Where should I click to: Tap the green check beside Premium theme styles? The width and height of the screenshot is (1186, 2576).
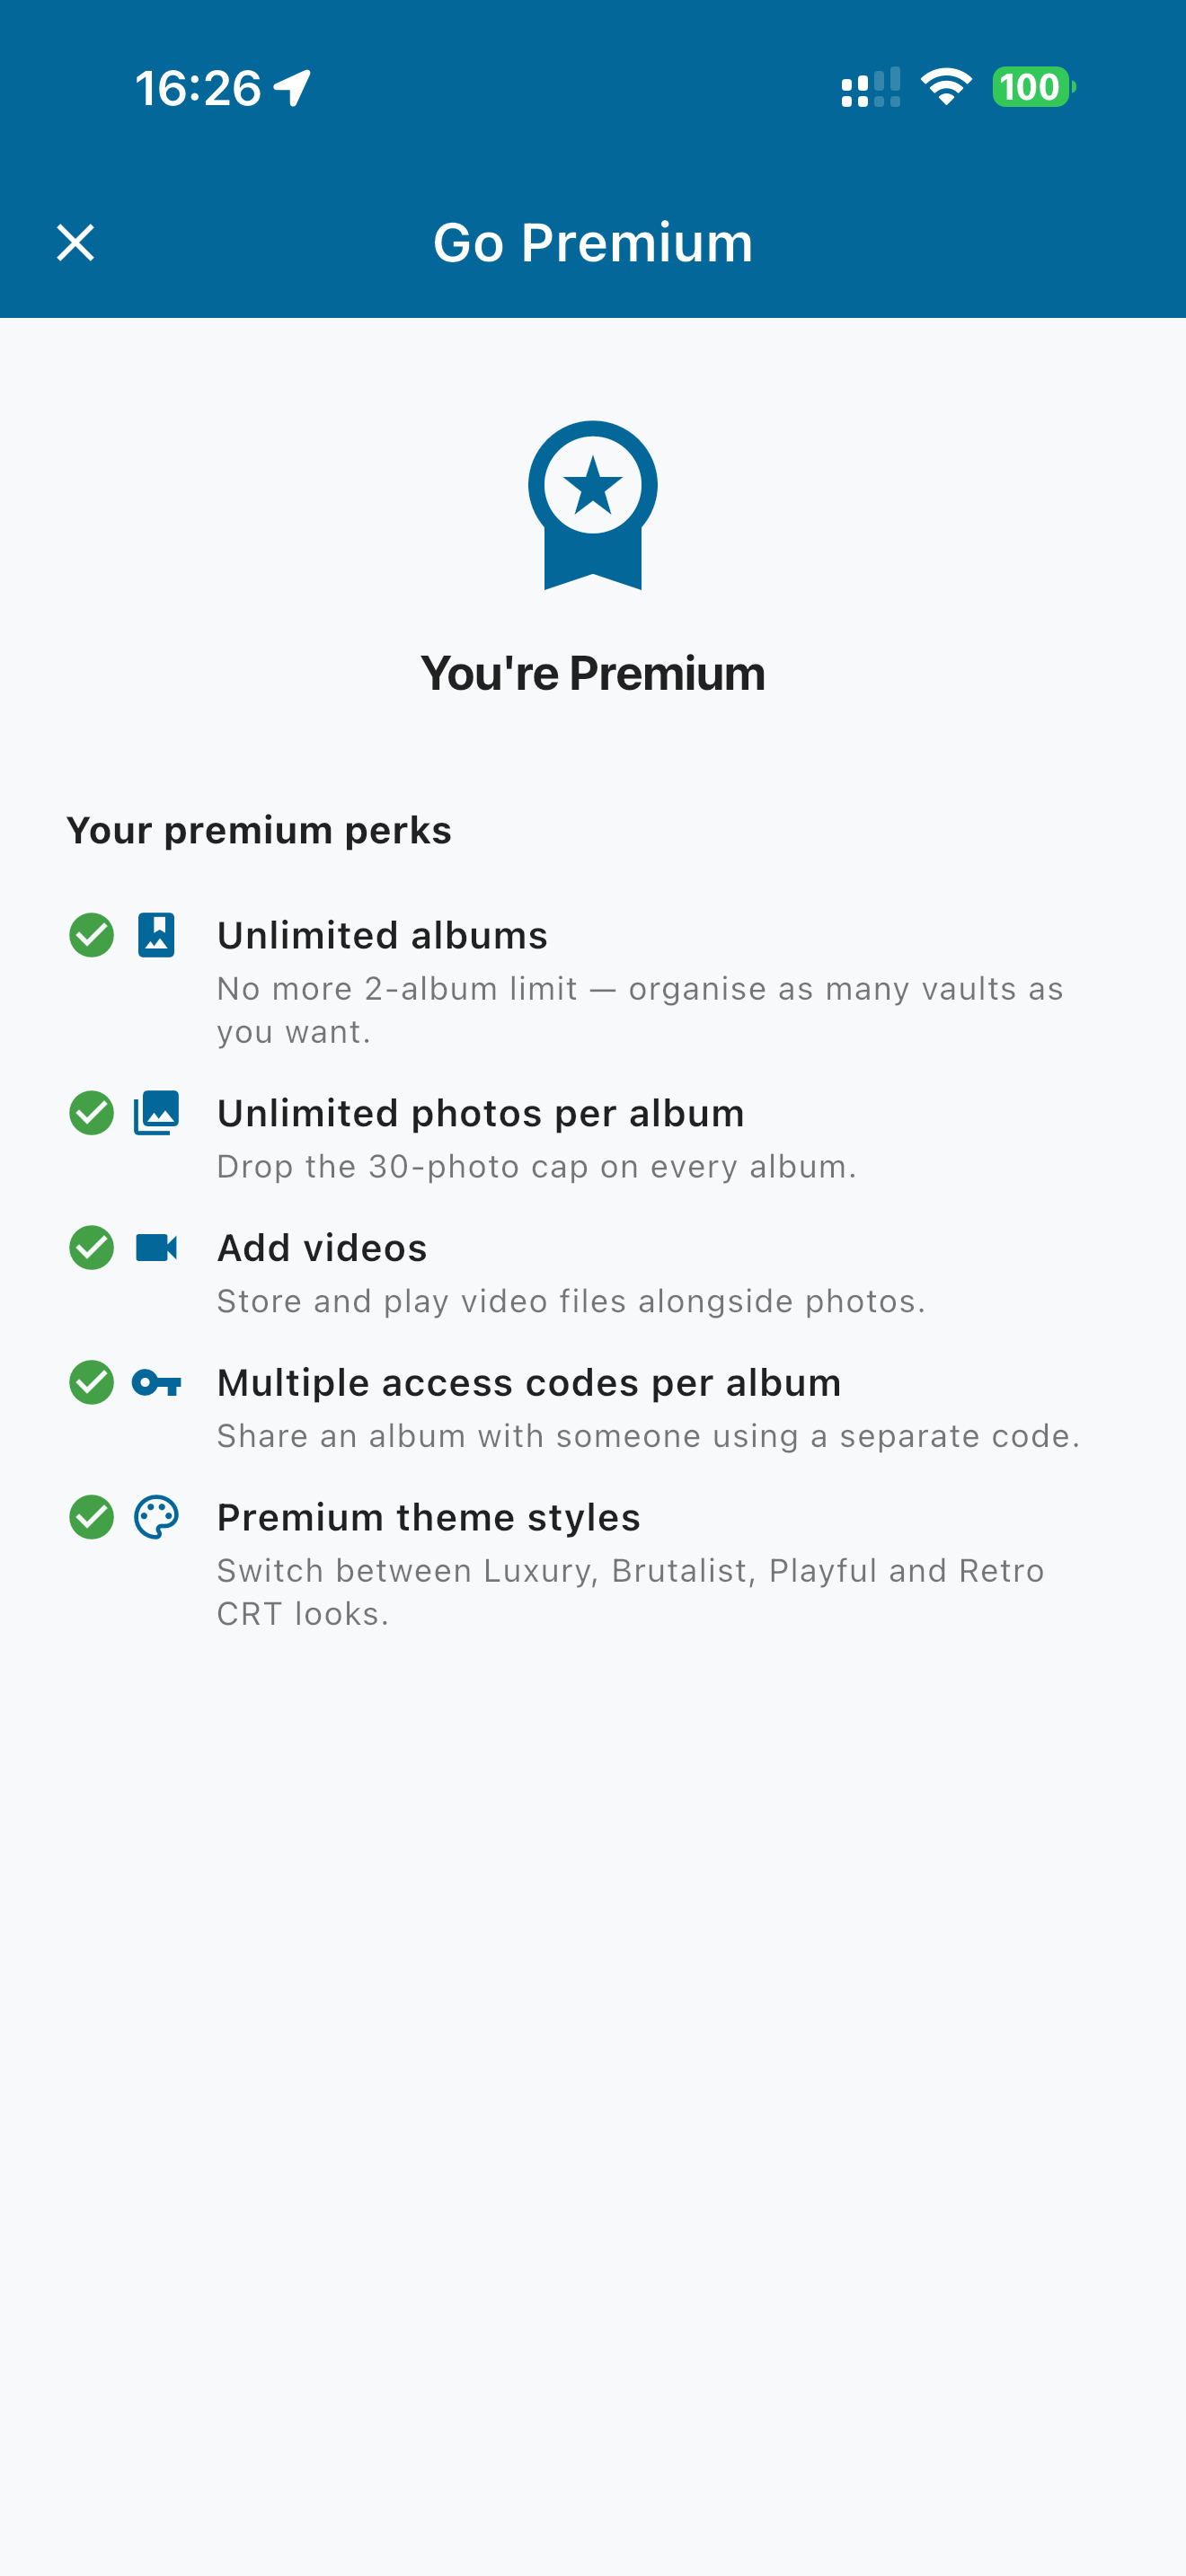(x=91, y=1517)
